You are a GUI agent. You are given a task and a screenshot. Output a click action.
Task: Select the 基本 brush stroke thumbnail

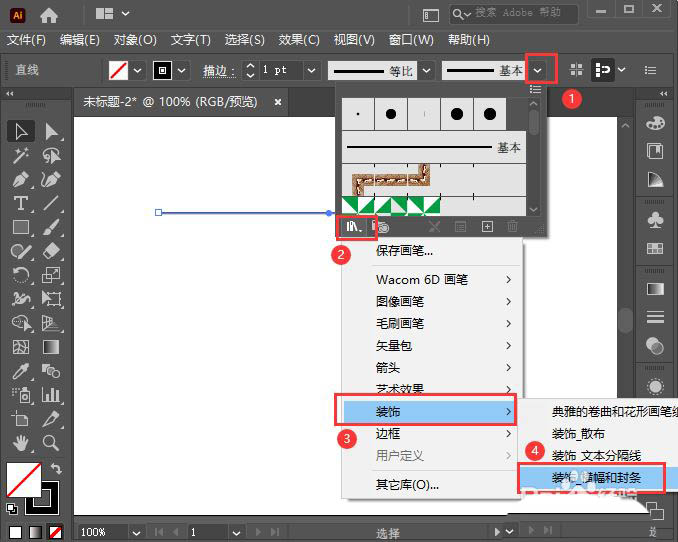(434, 148)
